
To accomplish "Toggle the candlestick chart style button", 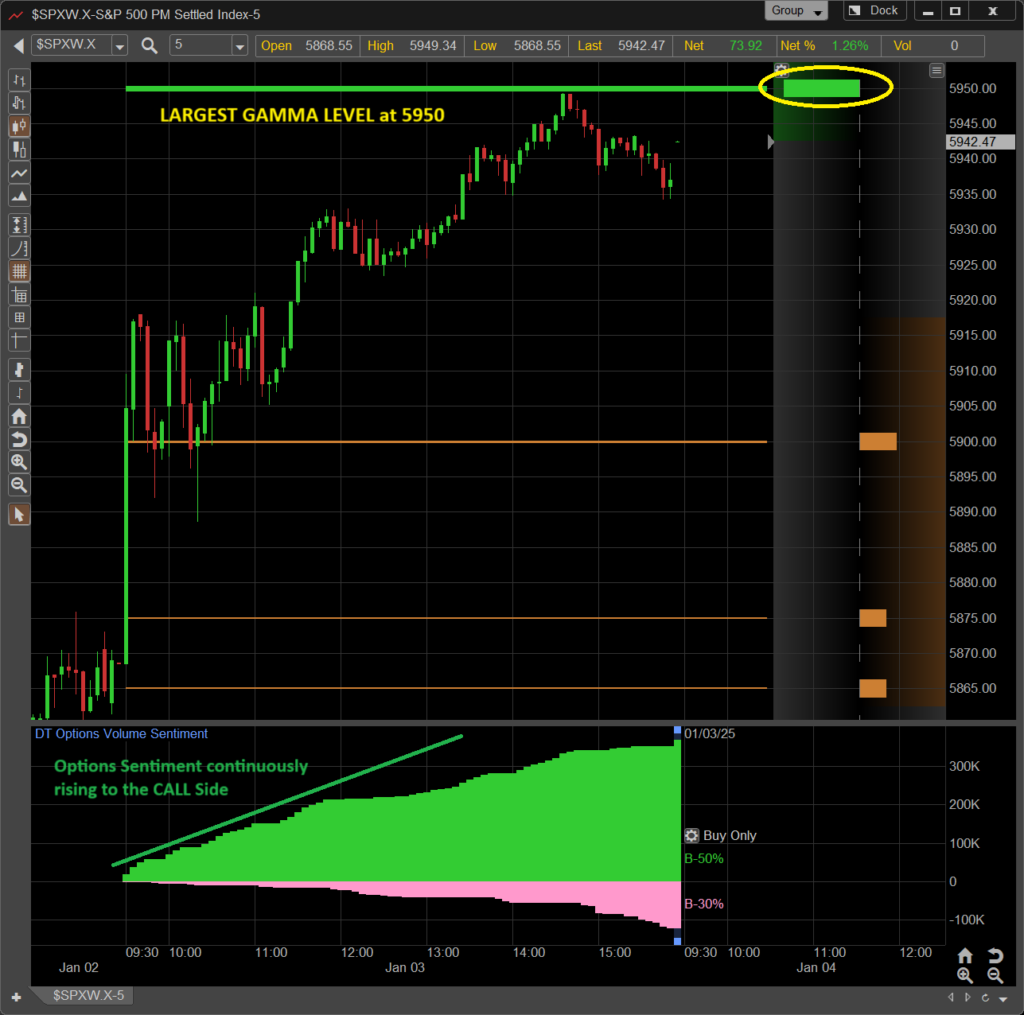I will click(19, 126).
